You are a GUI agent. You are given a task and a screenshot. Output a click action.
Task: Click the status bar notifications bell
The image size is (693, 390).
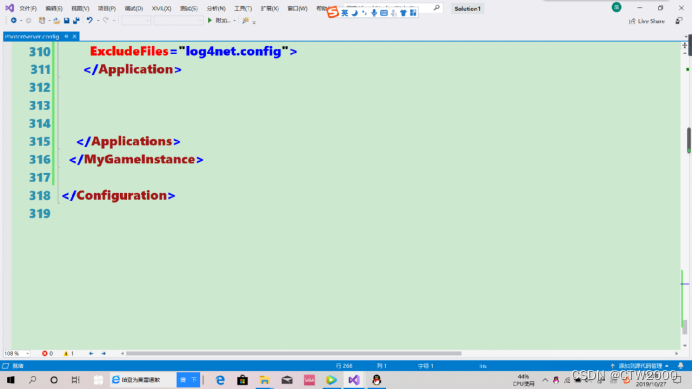pyautogui.click(x=681, y=366)
